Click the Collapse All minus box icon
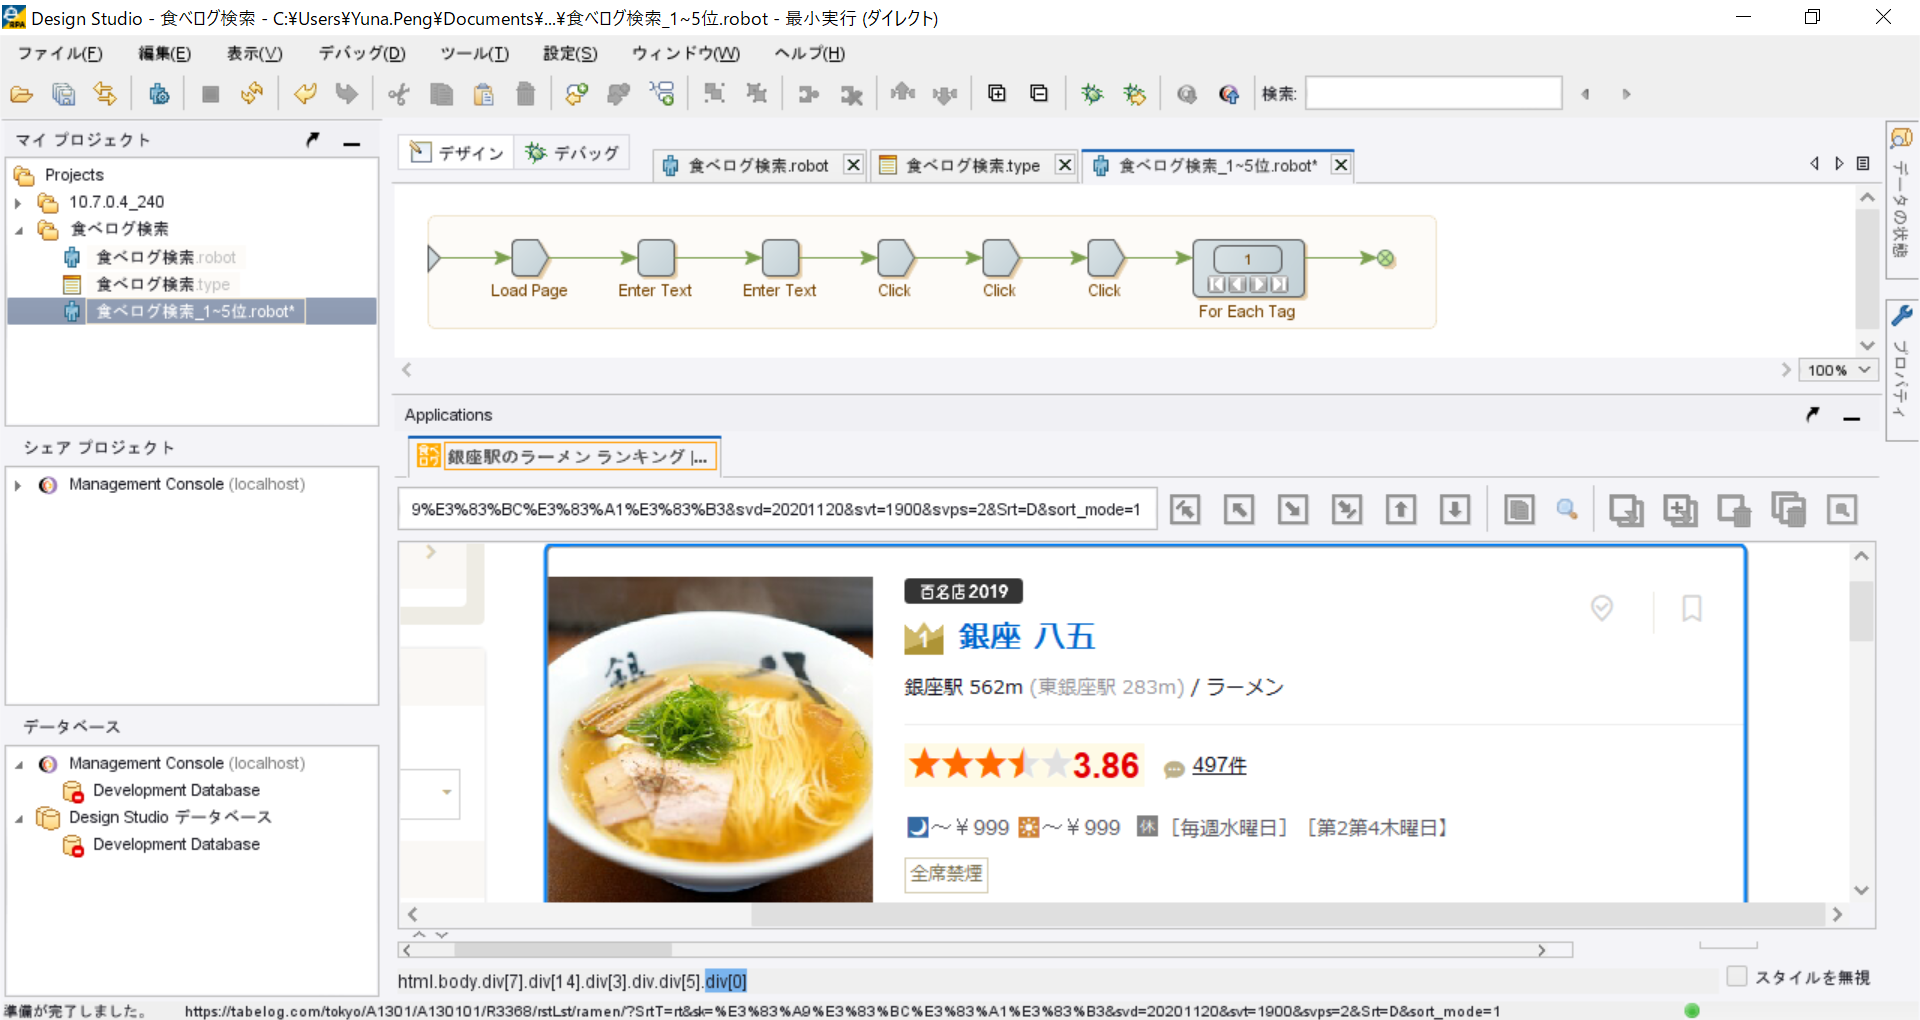The height and width of the screenshot is (1020, 1920). [1039, 93]
